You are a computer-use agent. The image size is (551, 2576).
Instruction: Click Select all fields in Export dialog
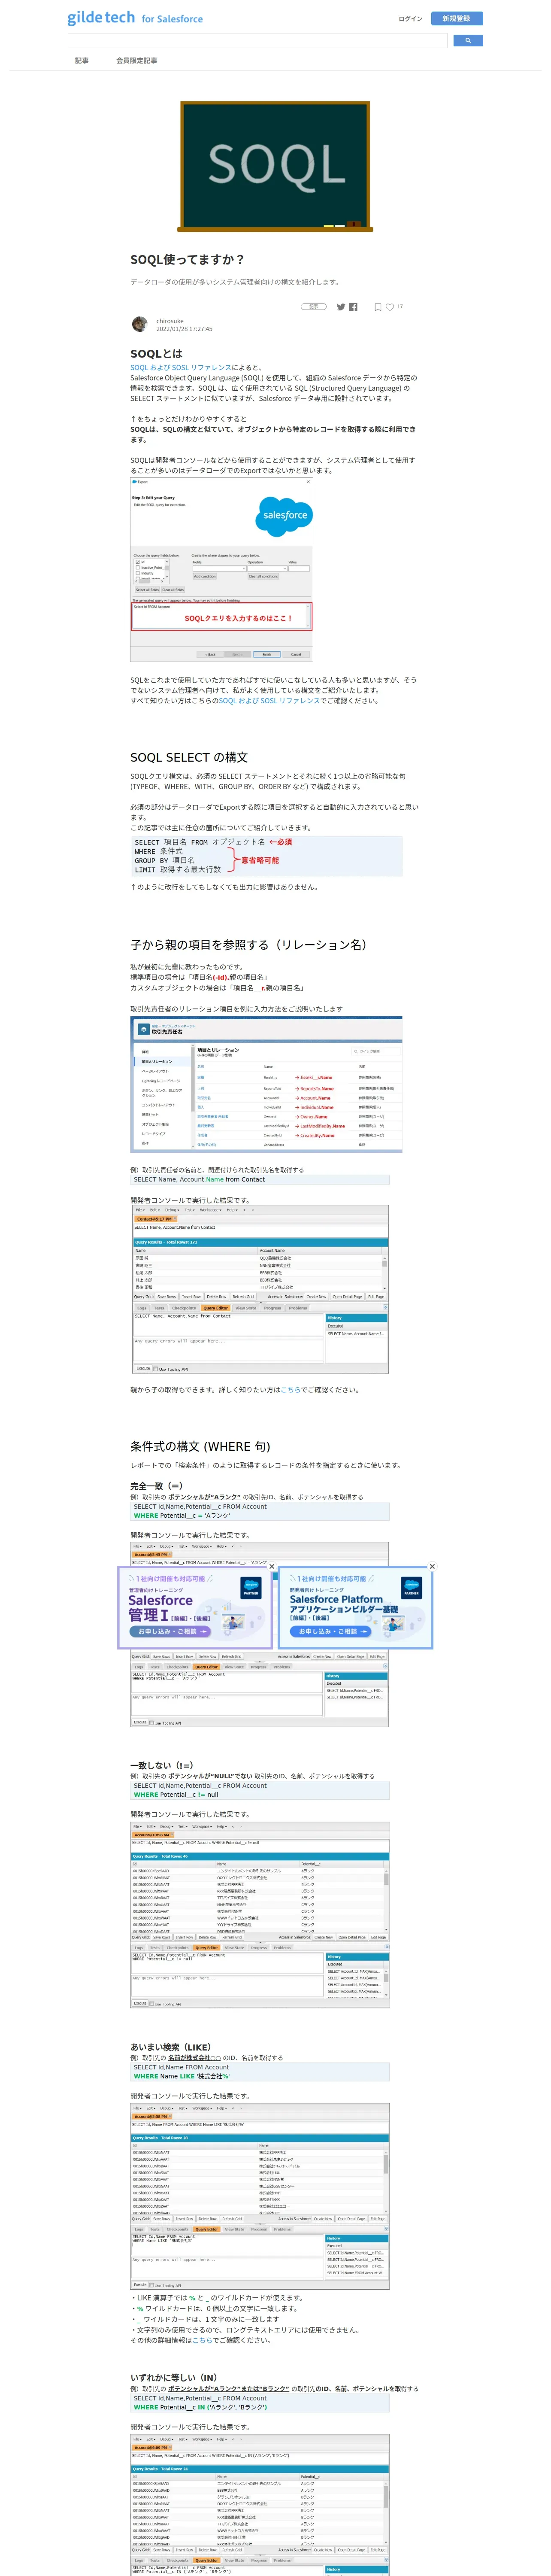click(148, 590)
